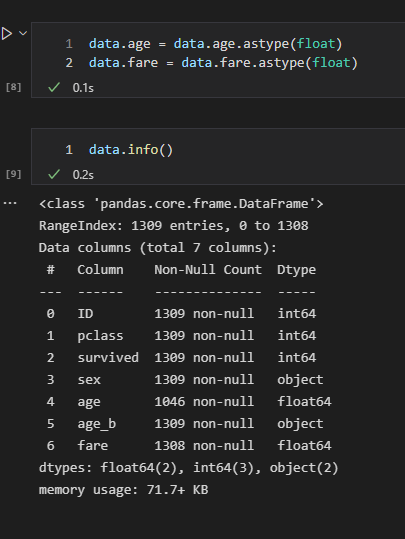This screenshot has width=405, height=539.
Task: Click the pandas DataFrame class line
Action: (181, 204)
